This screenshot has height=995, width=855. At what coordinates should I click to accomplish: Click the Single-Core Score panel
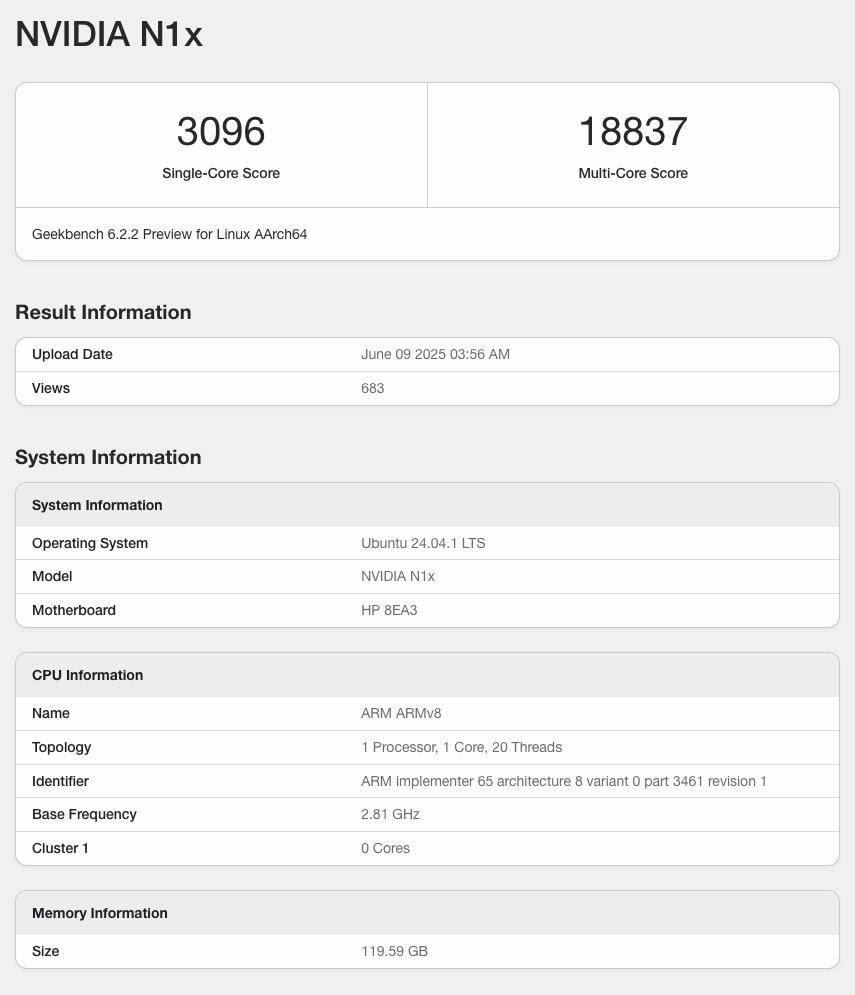(x=220, y=145)
